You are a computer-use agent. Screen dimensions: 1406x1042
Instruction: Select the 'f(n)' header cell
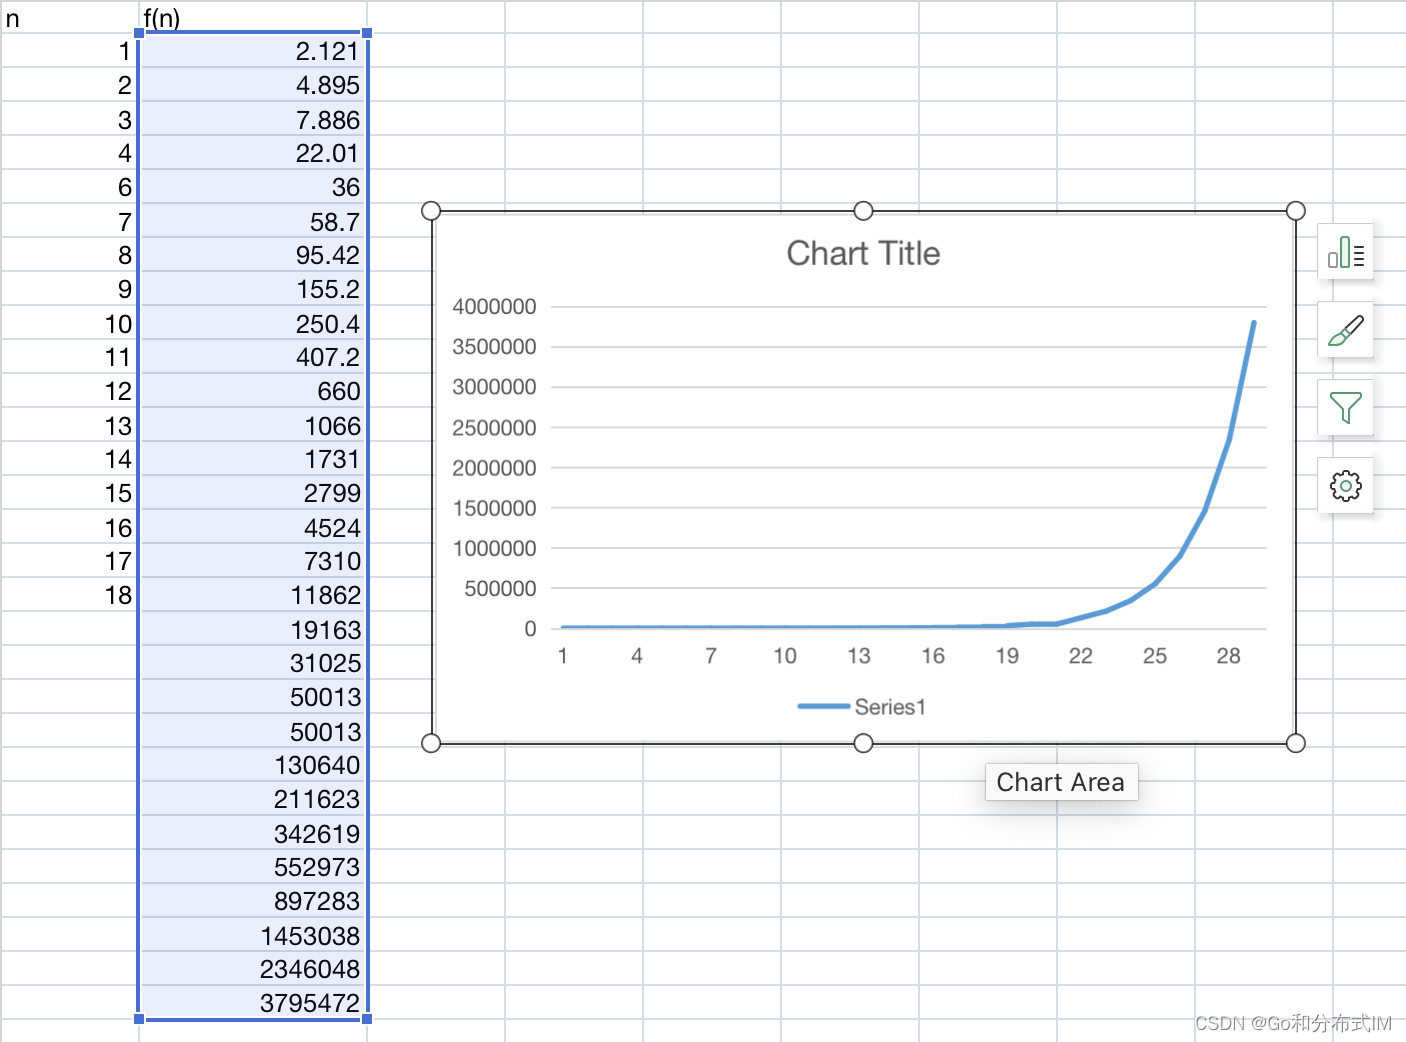pos(253,17)
